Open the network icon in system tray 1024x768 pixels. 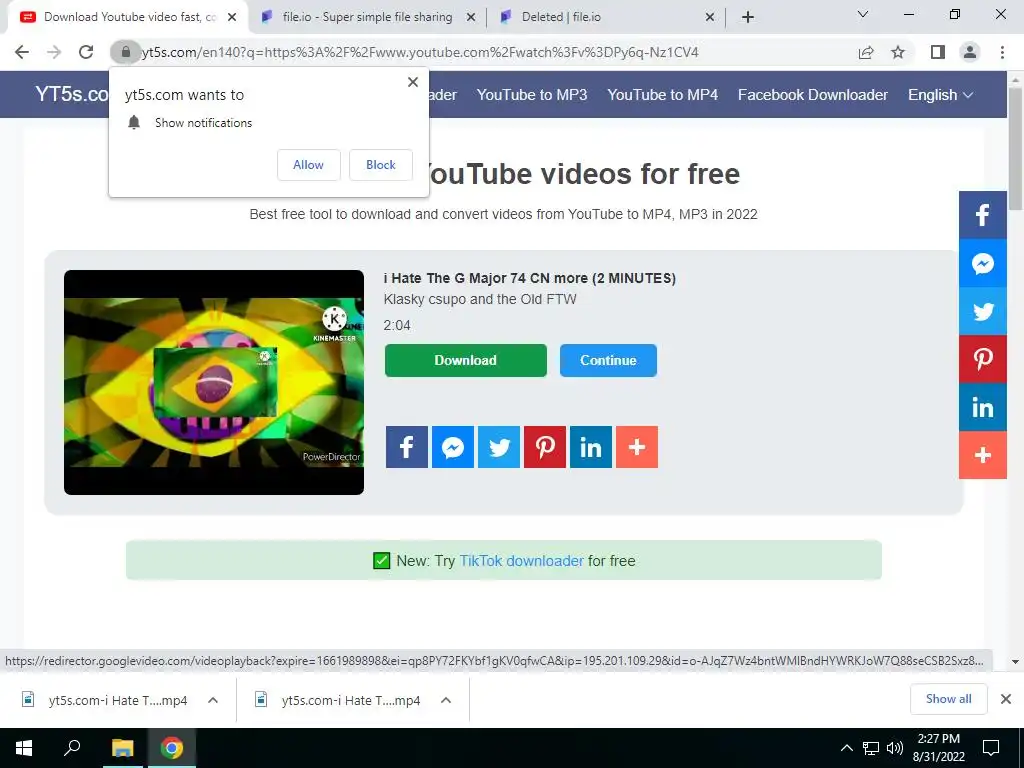click(x=871, y=748)
